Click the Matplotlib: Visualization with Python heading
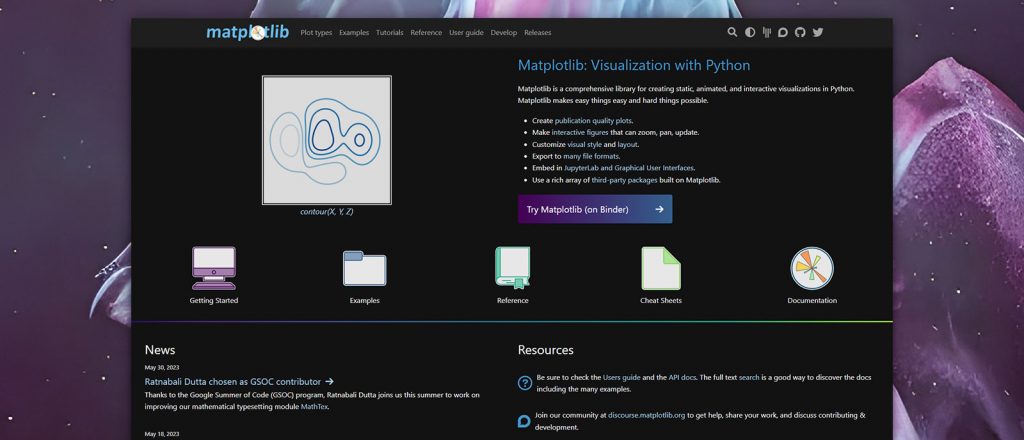 633,65
